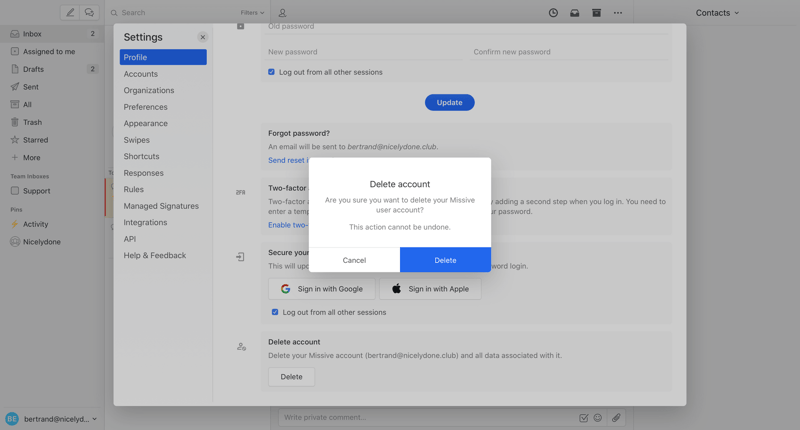Open the Inbox mailbox
This screenshot has height=430, width=800.
click(x=53, y=34)
